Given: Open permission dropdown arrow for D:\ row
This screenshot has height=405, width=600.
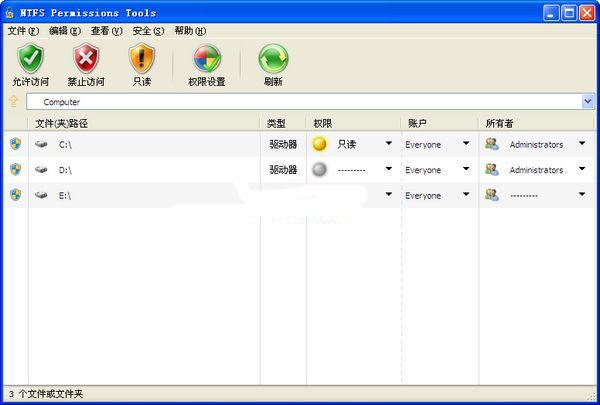Looking at the screenshot, I should coord(389,168).
